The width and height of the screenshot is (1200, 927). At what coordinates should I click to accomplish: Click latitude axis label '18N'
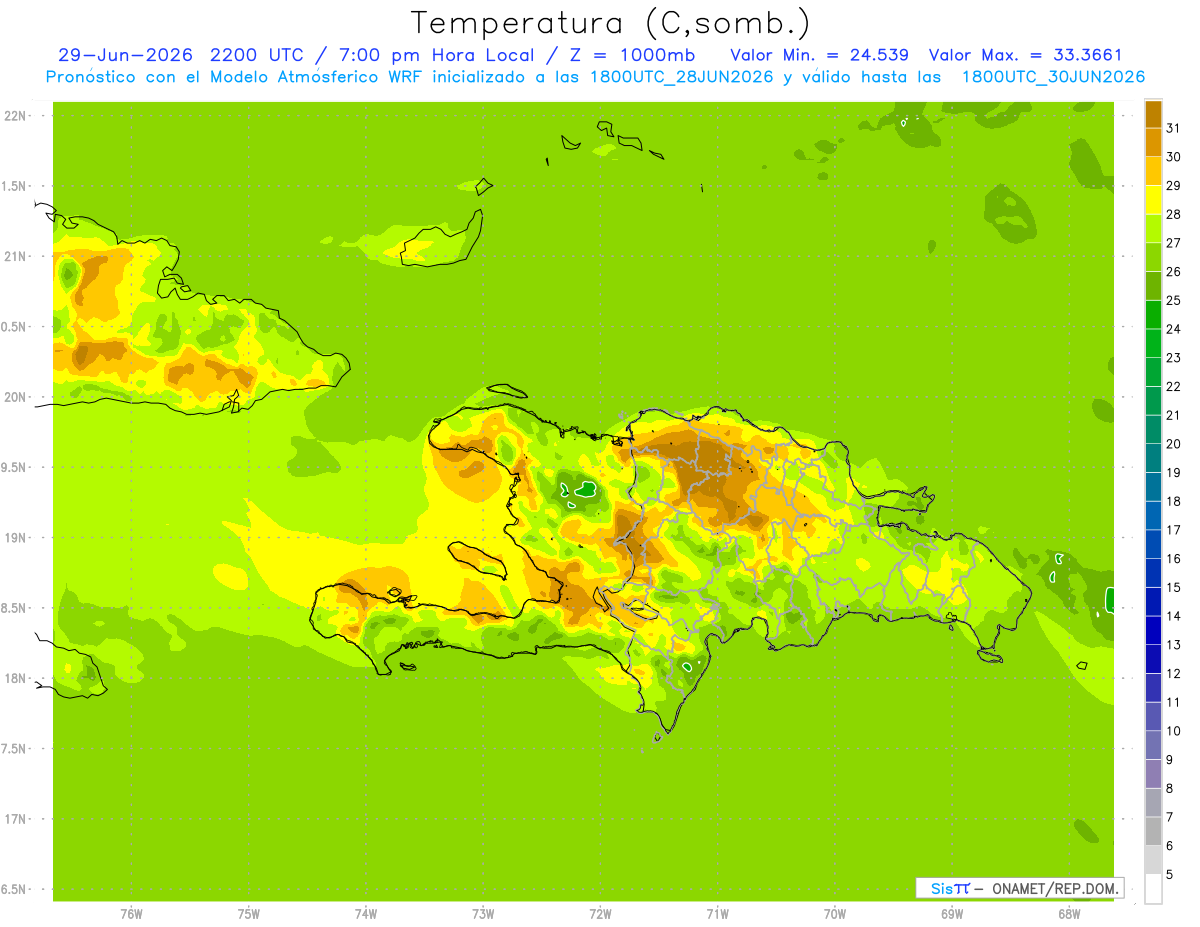[x=15, y=678]
